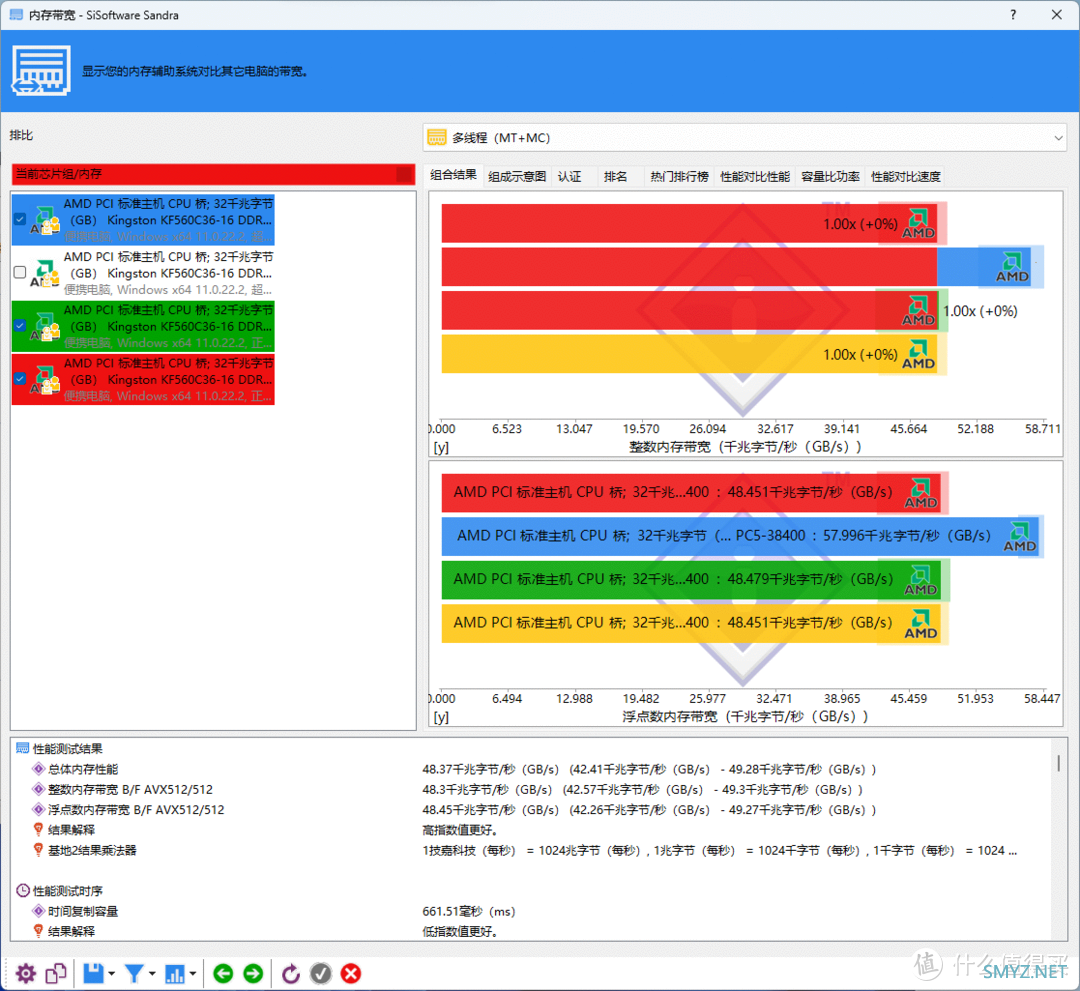The width and height of the screenshot is (1080, 991).
Task: Open the 容量比功率 tab
Action: (831, 176)
